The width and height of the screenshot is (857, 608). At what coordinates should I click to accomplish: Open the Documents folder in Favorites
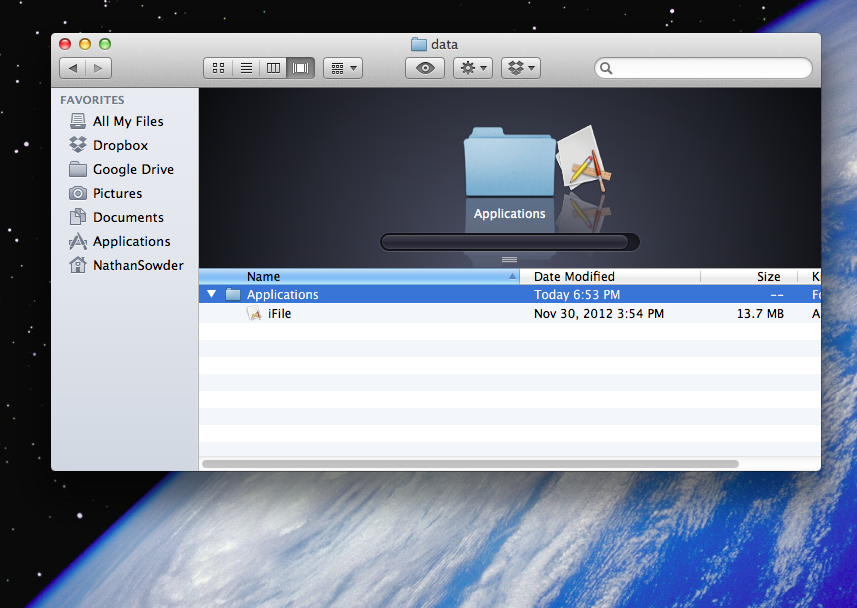126,217
